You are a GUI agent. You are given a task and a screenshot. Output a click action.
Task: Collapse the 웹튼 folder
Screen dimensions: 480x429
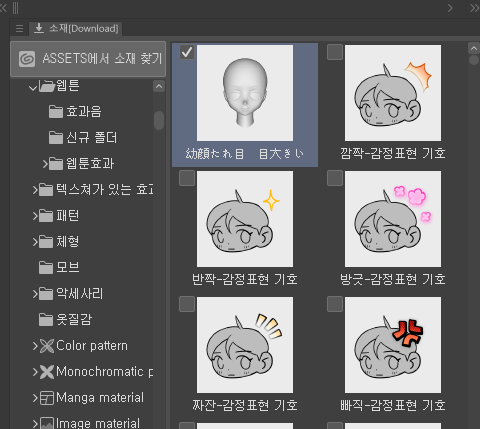pyautogui.click(x=33, y=88)
